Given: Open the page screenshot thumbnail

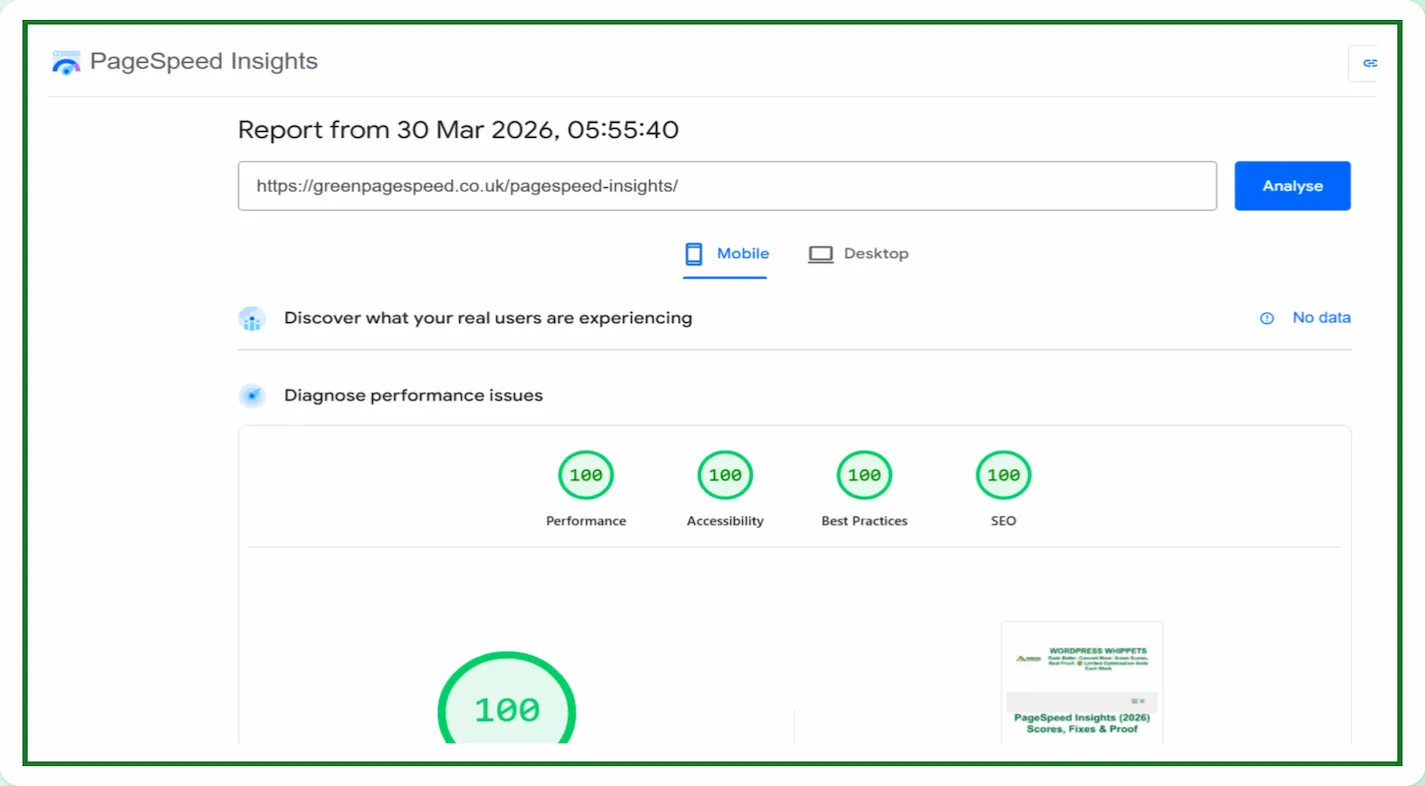Looking at the screenshot, I should (1081, 683).
